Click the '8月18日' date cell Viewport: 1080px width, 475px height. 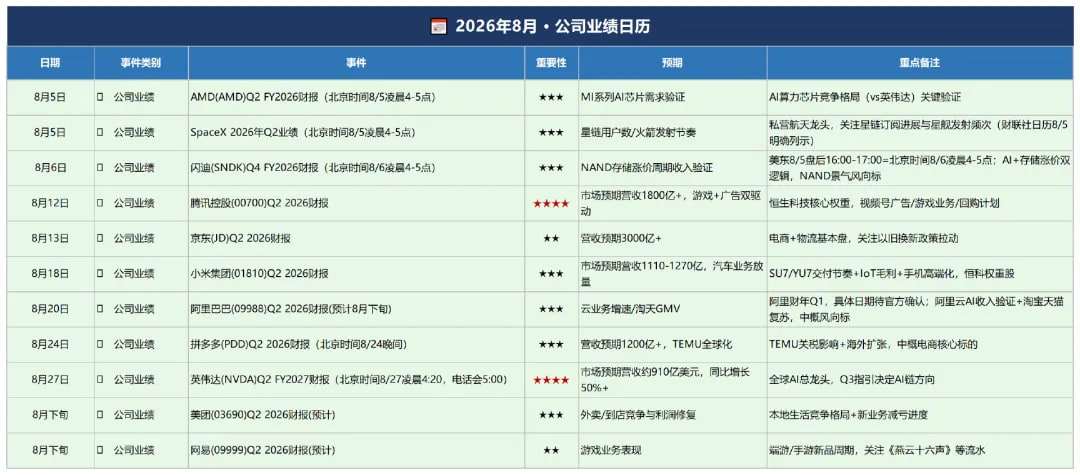50,273
